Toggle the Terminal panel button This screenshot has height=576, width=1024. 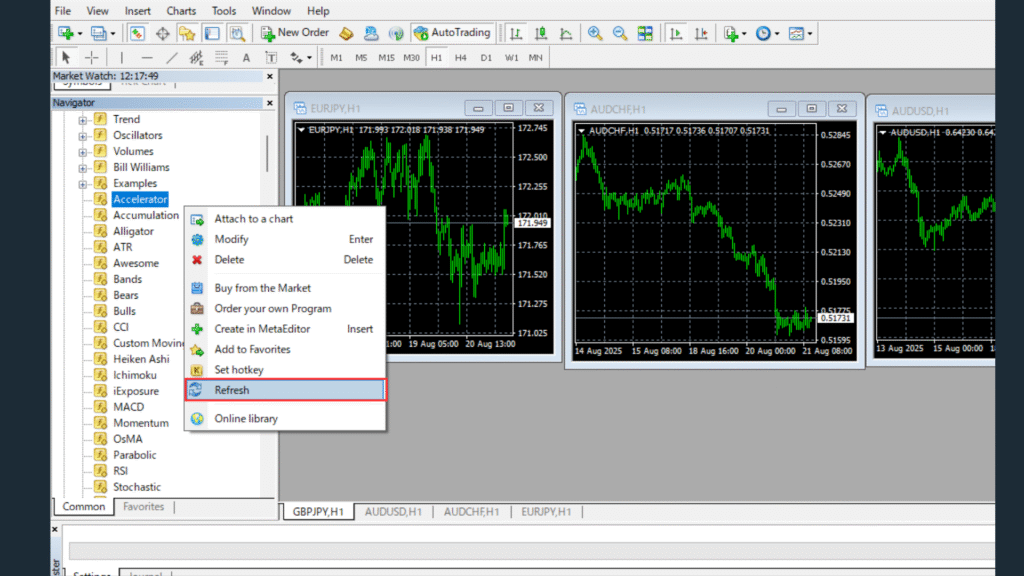[212, 33]
